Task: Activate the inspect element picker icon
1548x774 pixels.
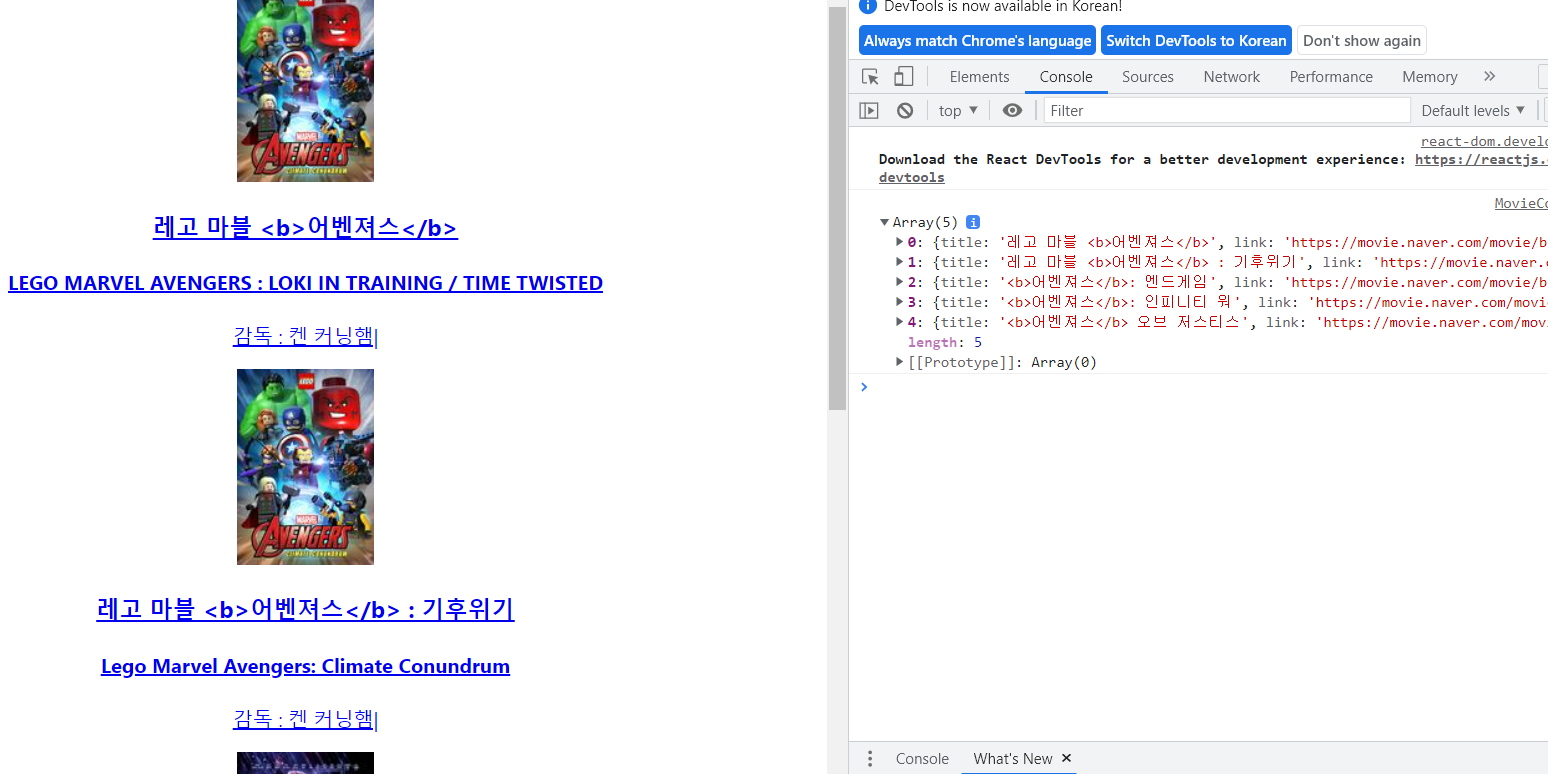Action: click(x=870, y=77)
